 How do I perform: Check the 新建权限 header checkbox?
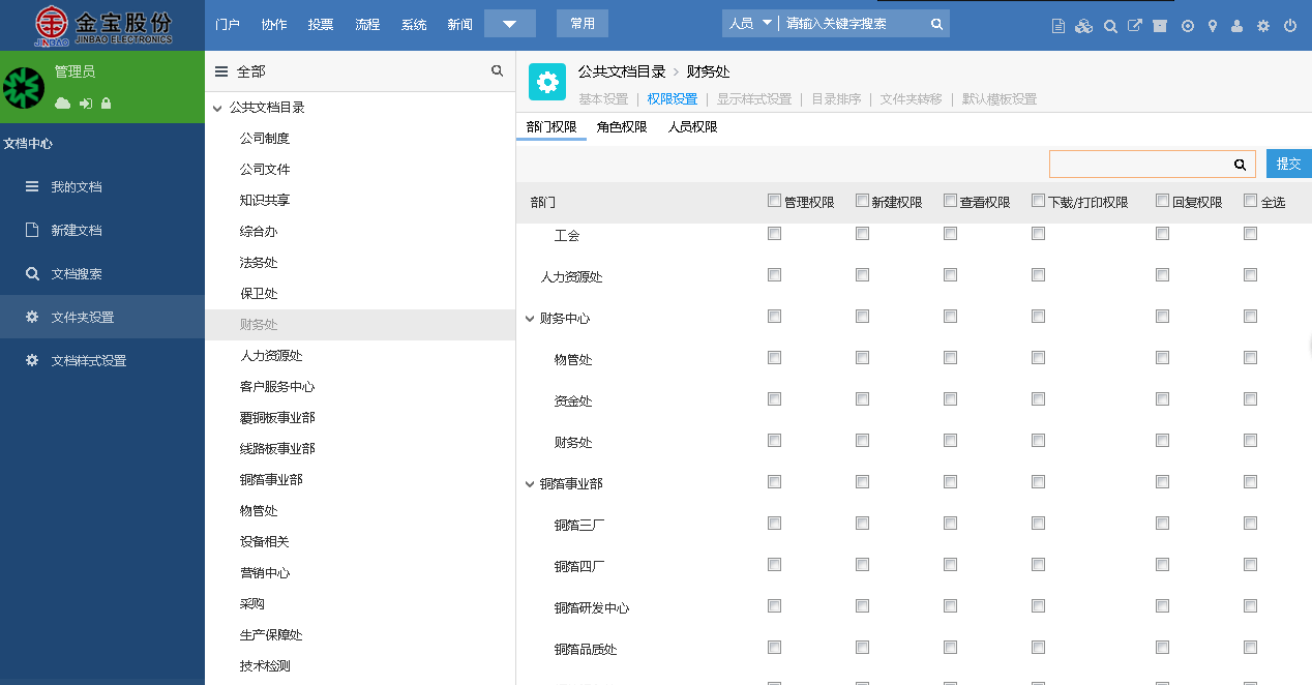pos(862,200)
